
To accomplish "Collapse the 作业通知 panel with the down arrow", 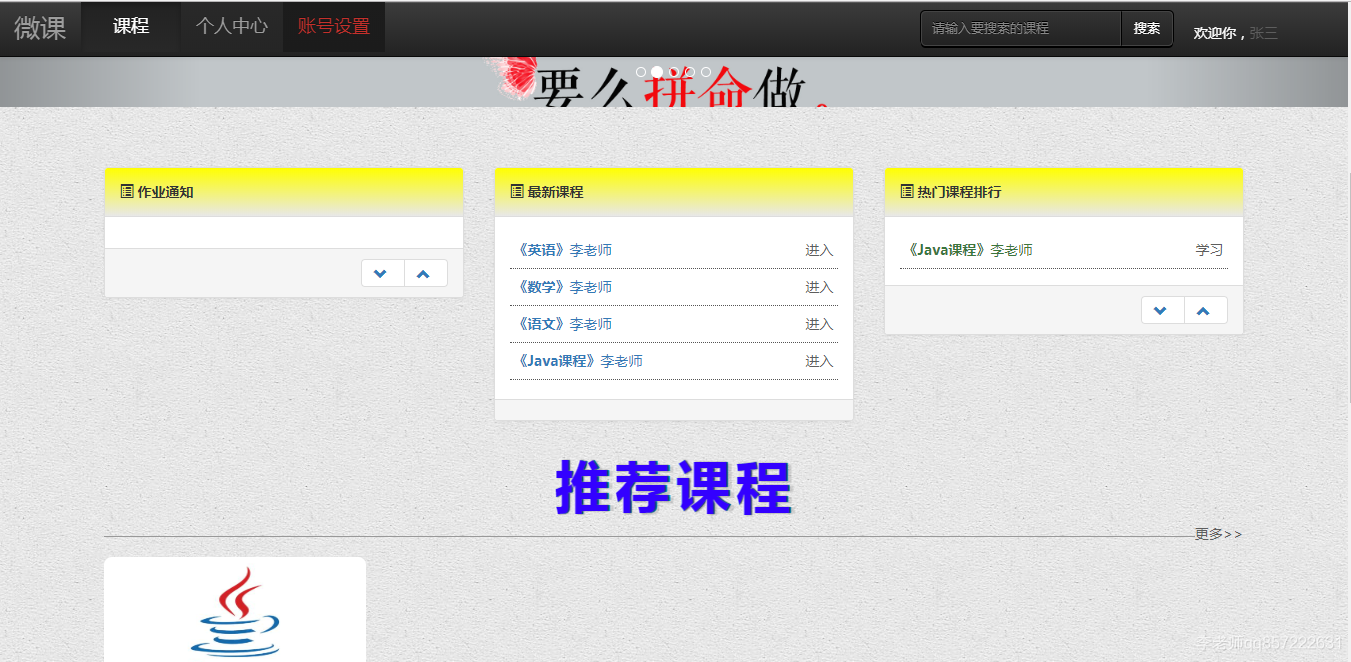I will point(382,272).
